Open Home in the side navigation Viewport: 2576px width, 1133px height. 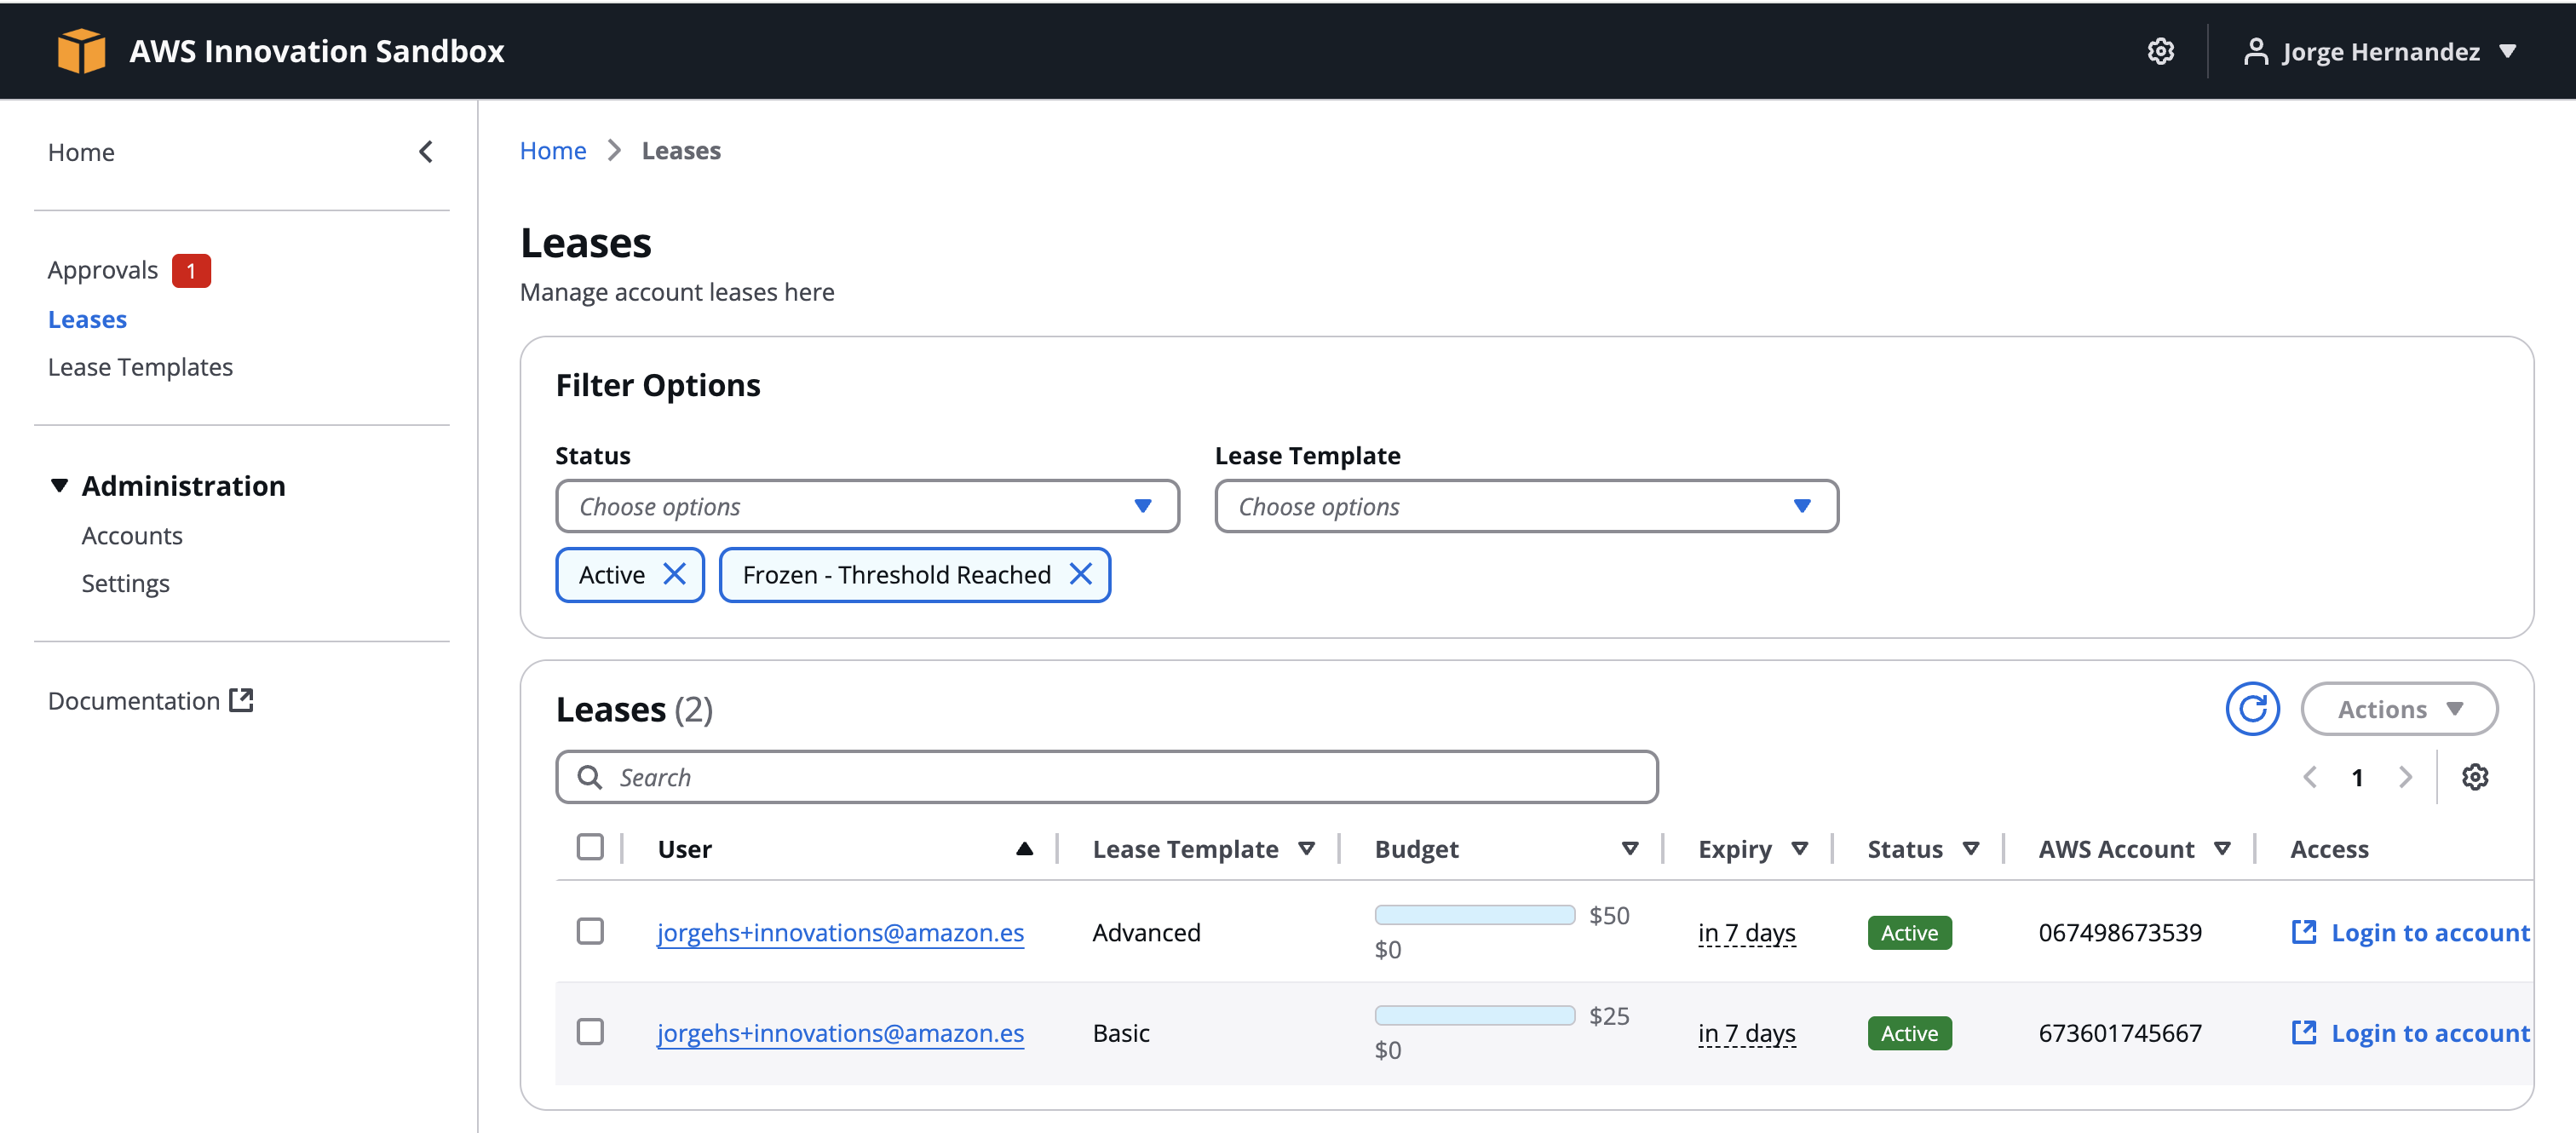[81, 152]
